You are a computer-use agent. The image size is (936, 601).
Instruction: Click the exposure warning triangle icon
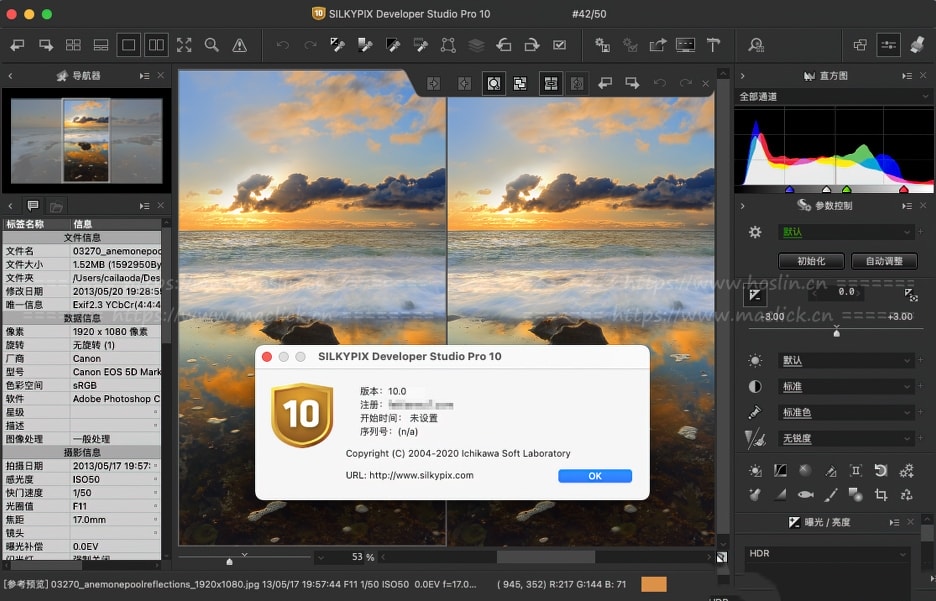pyautogui.click(x=239, y=45)
